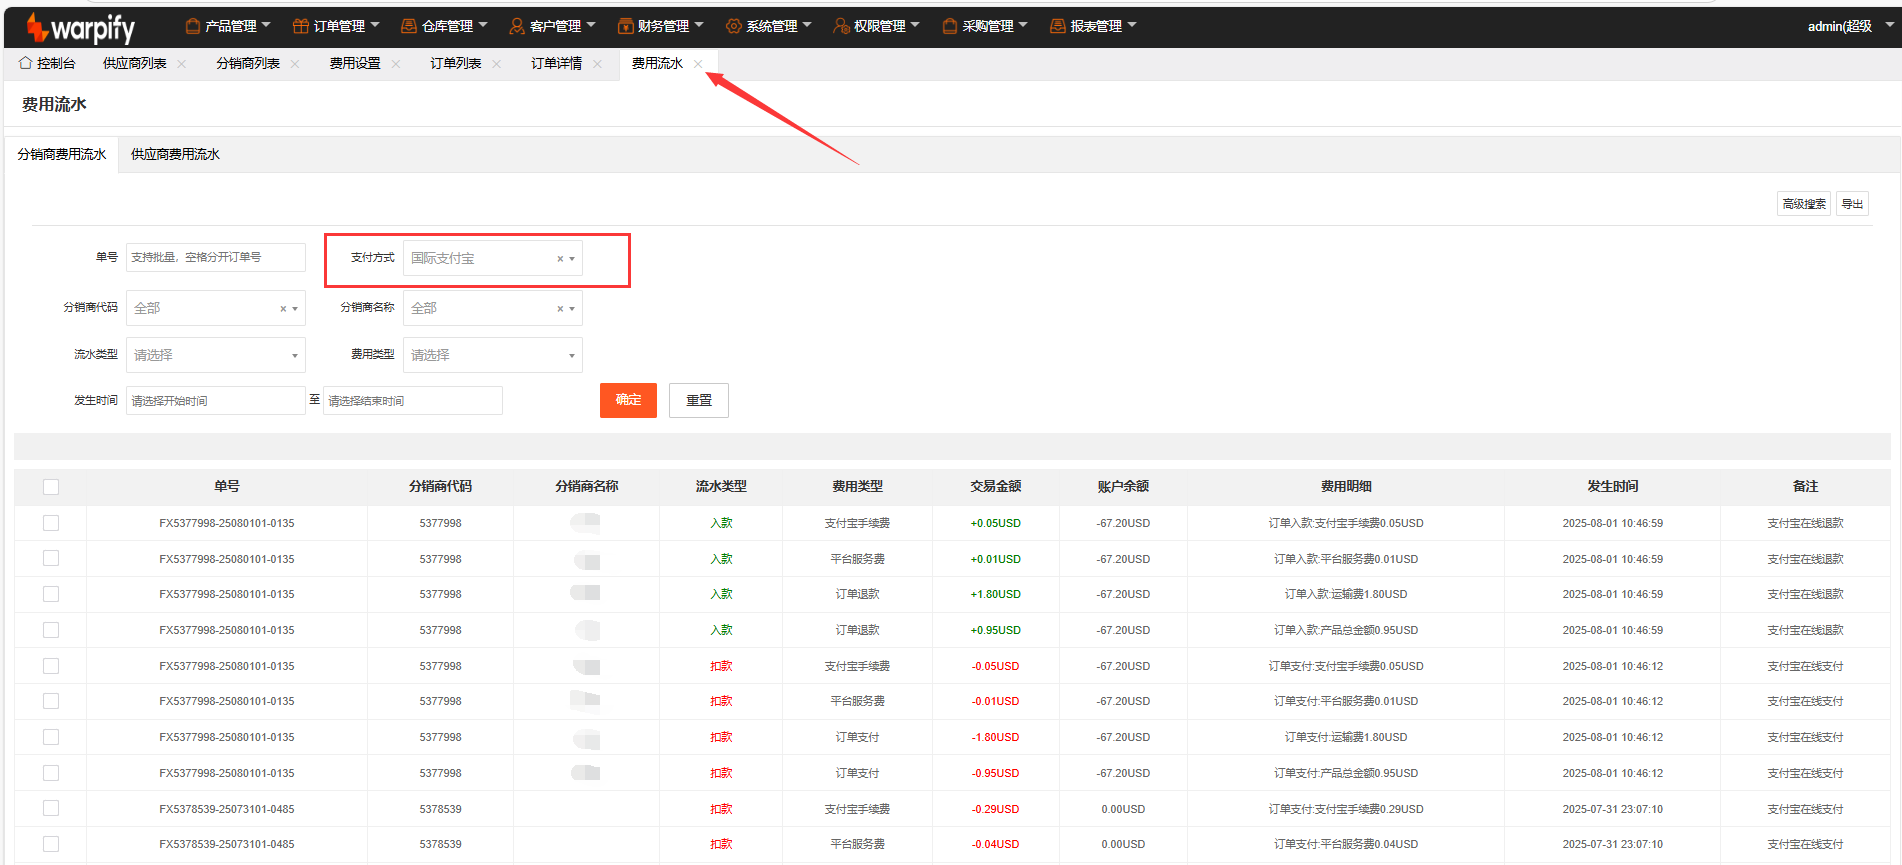Click the 产品管理 menu icon
Screen dimensions: 1902x865
pyautogui.click(x=193, y=26)
